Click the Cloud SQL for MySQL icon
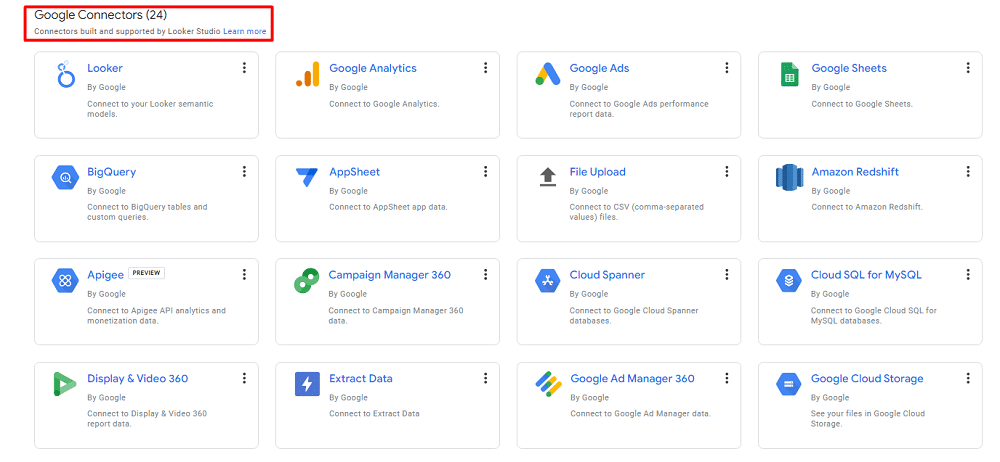The height and width of the screenshot is (462, 1000). tap(789, 280)
